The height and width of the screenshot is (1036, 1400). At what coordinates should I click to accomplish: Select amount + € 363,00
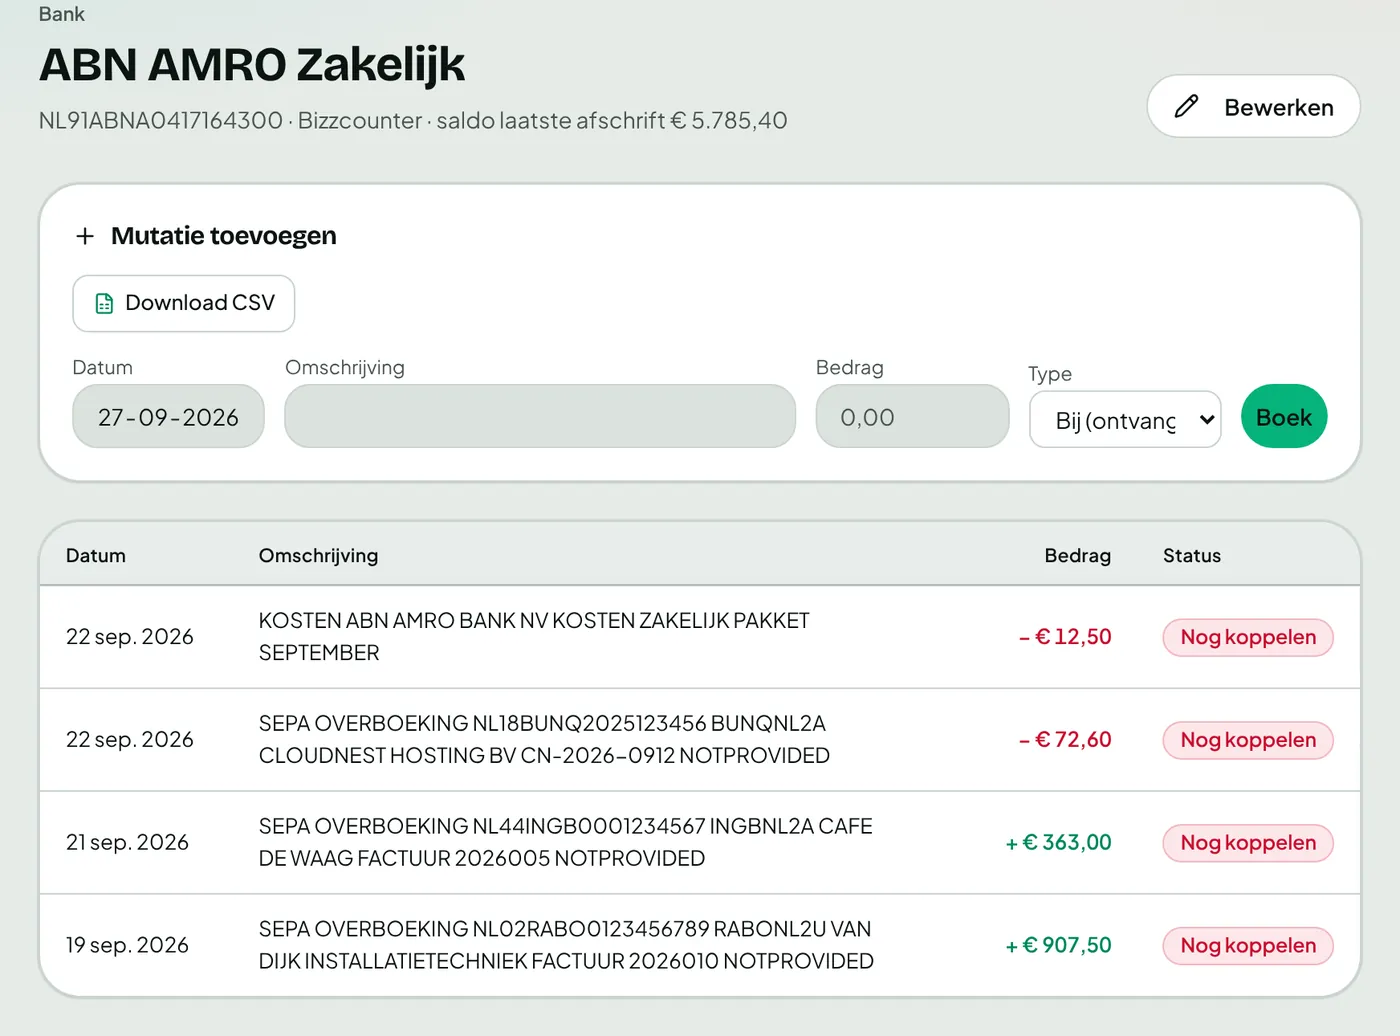click(1058, 843)
